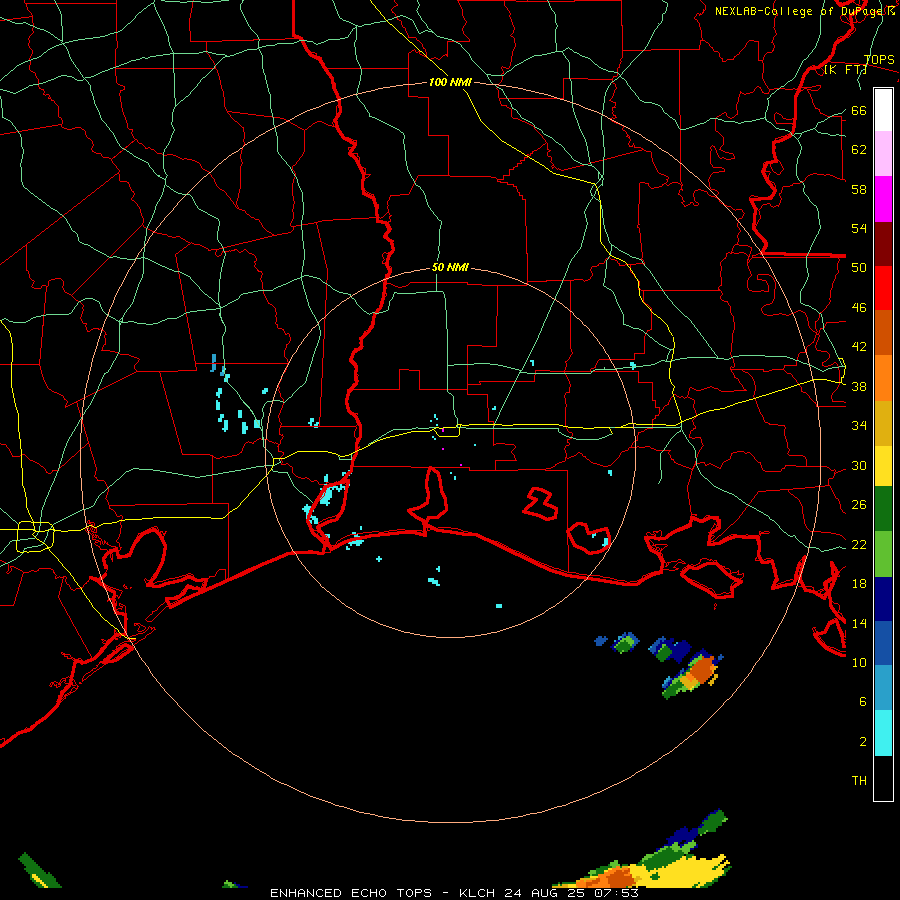Click the "10" scale value

tap(859, 662)
